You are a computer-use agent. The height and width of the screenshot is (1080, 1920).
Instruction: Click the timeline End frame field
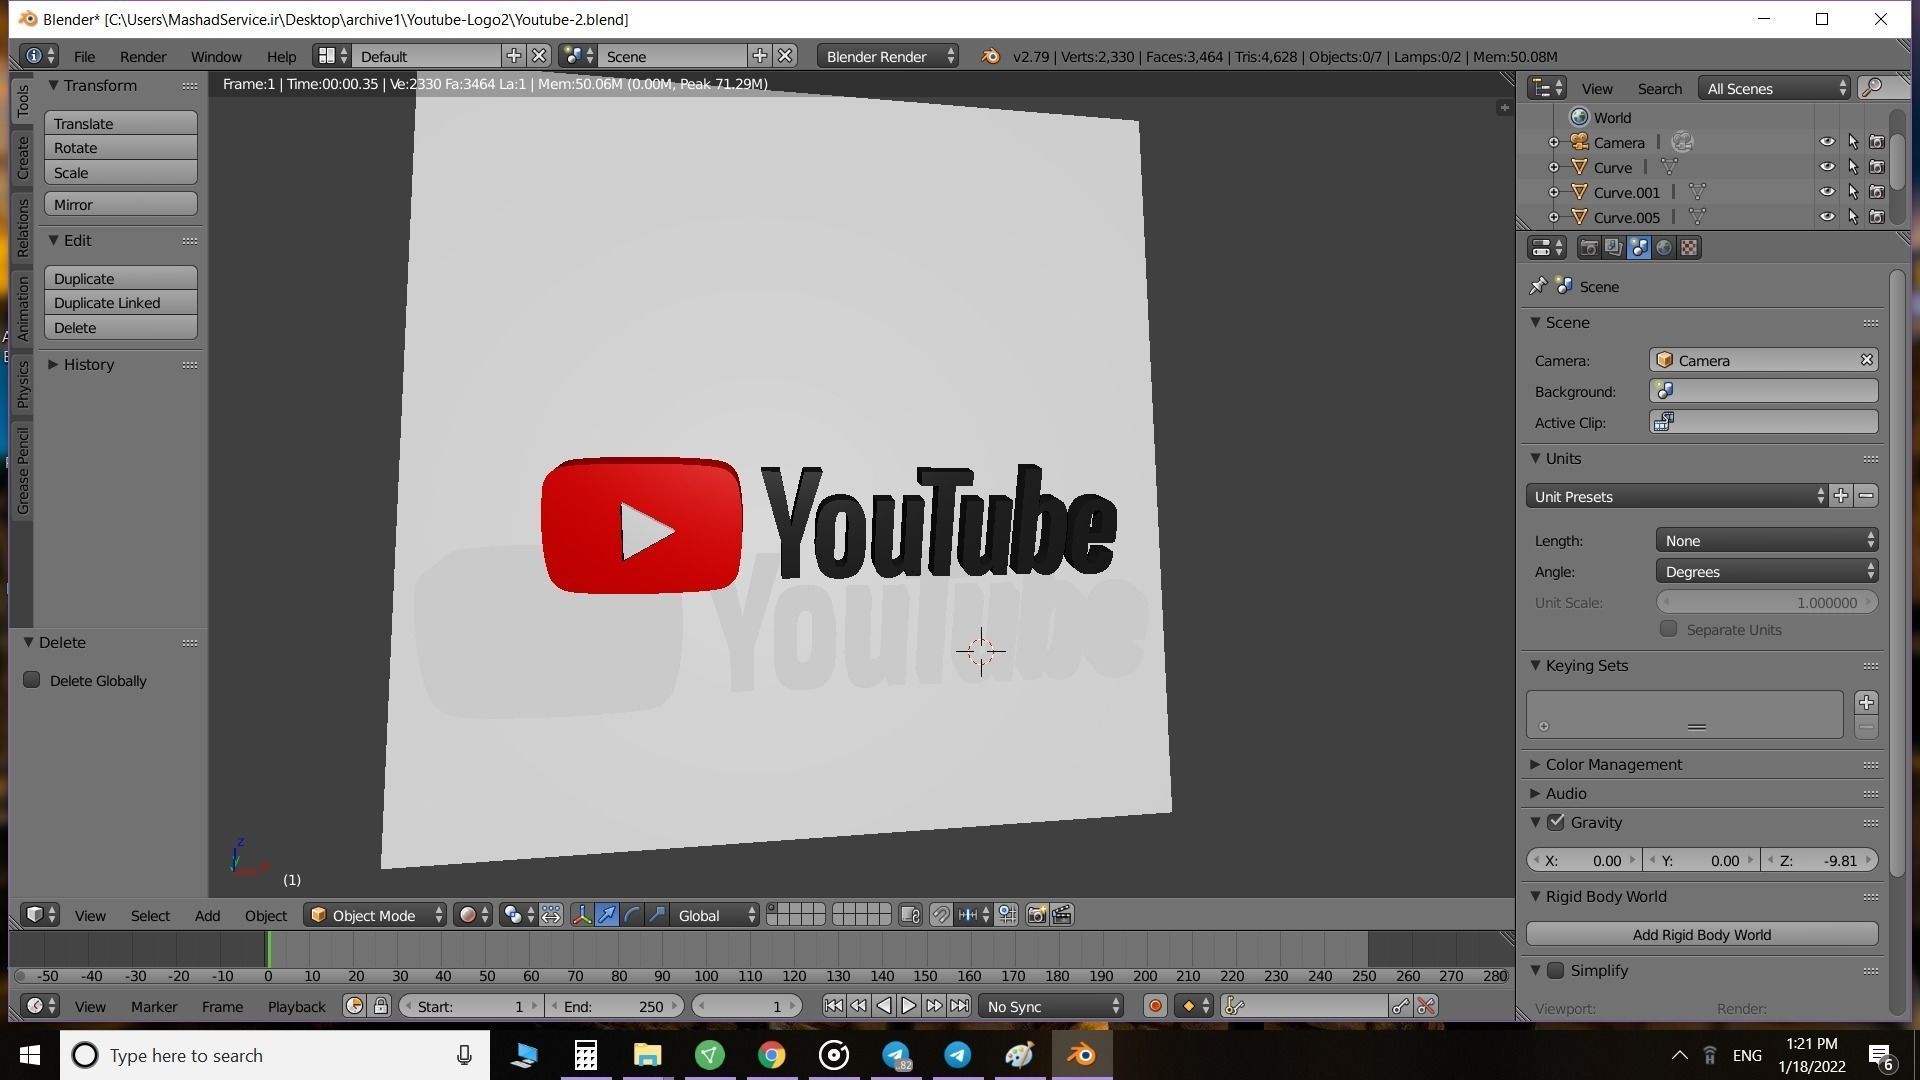[x=615, y=1006]
